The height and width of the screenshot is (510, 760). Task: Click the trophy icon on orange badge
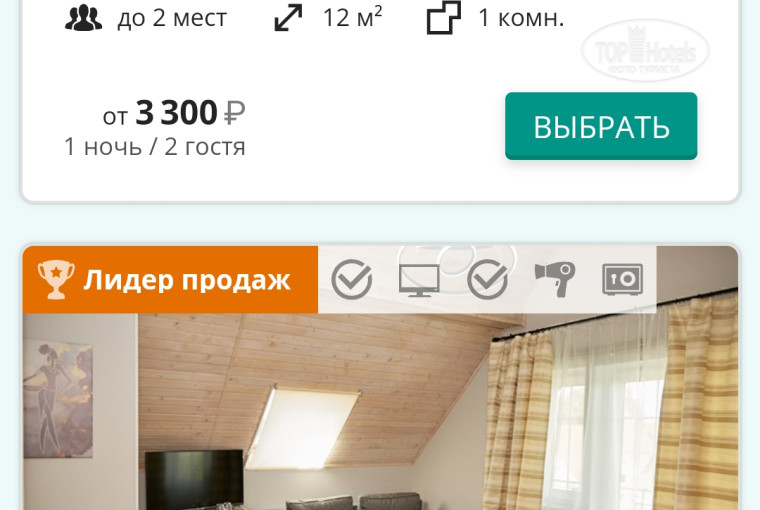pyautogui.click(x=56, y=280)
